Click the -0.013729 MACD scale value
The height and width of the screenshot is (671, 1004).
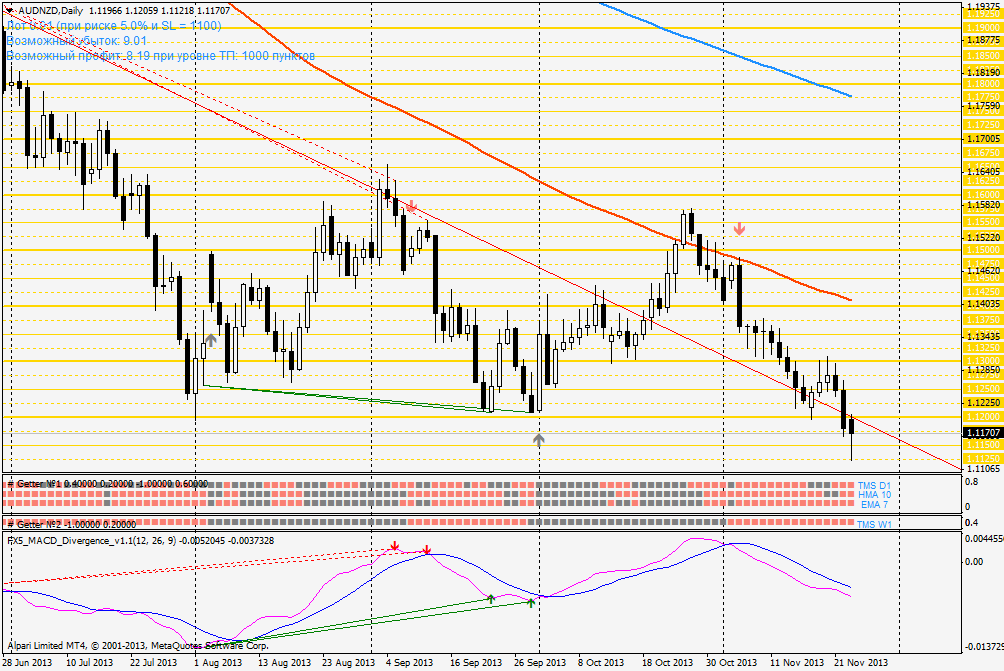pos(983,646)
